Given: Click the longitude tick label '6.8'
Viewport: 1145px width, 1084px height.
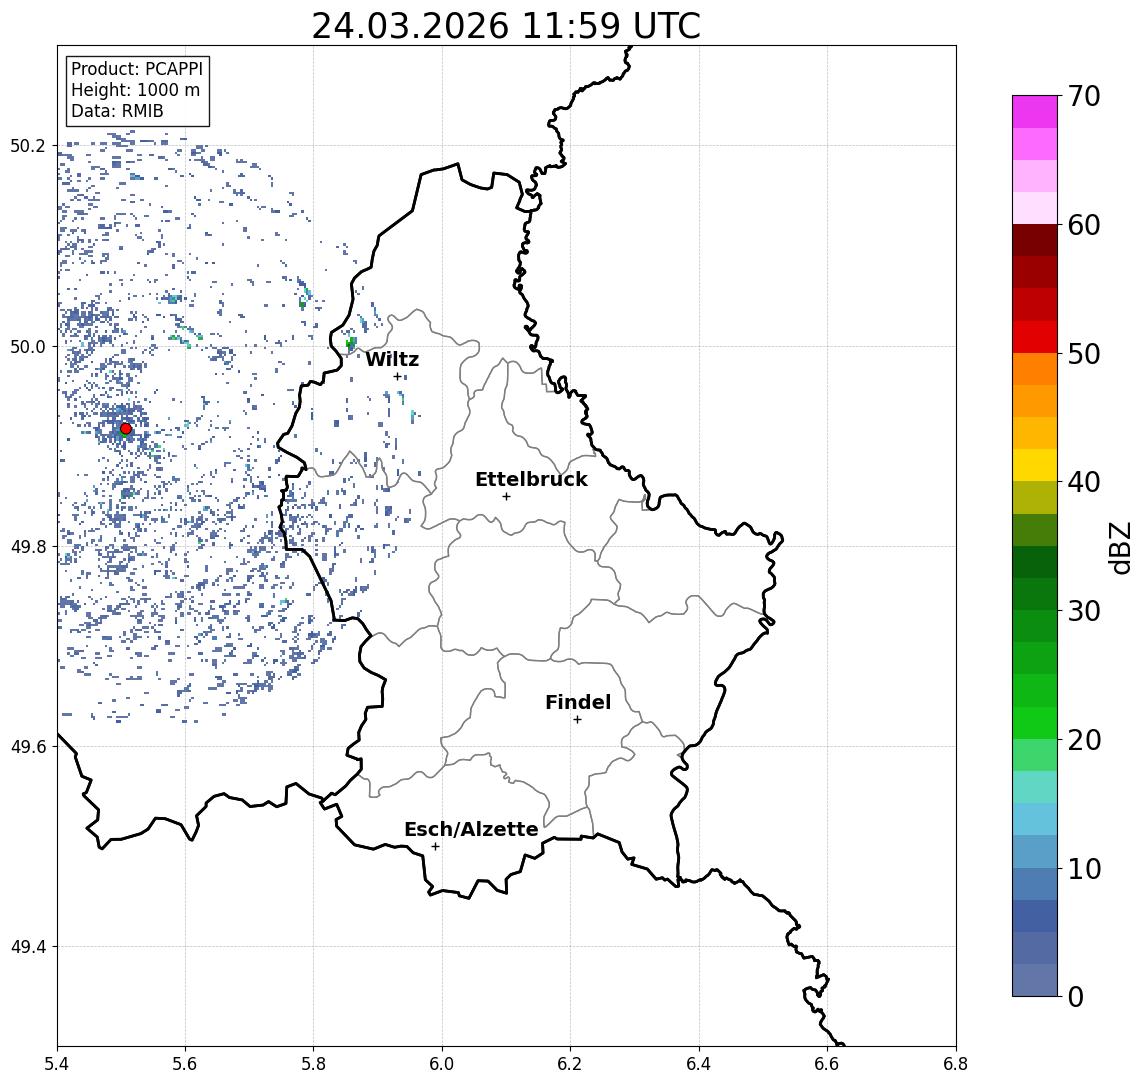Looking at the screenshot, I should 956,1064.
